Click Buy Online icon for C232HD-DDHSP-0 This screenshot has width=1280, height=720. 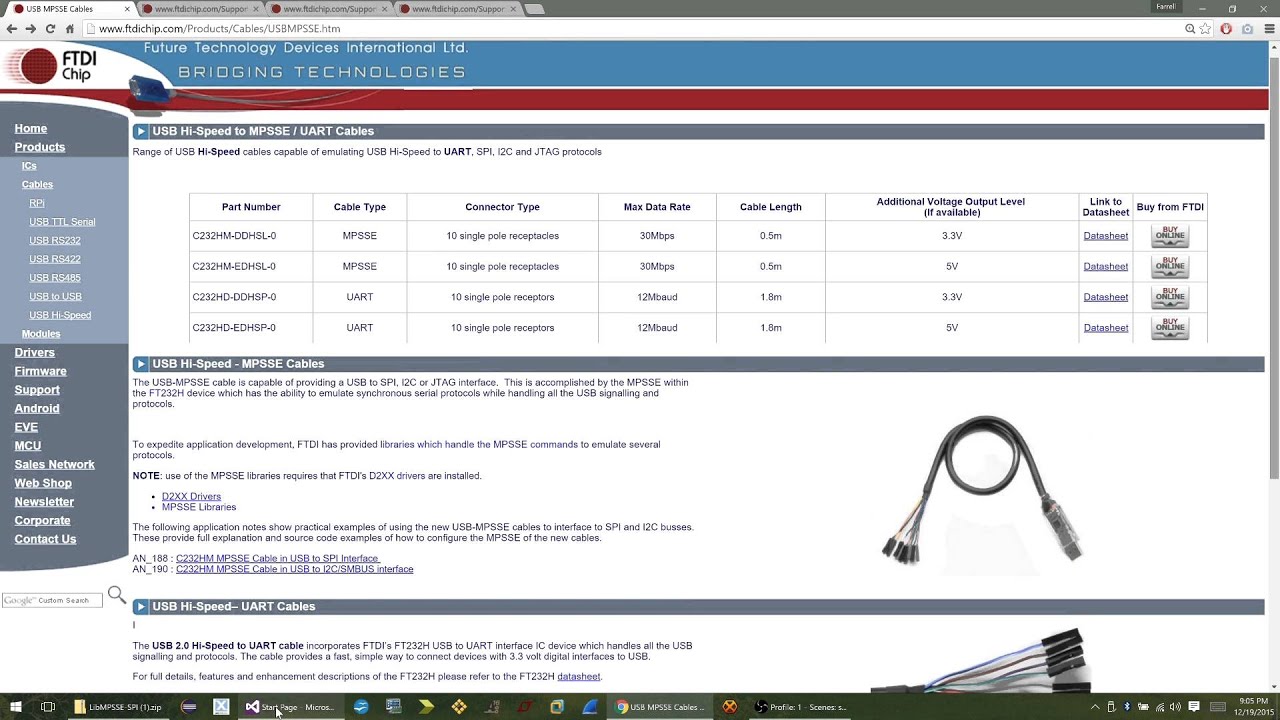(x=1170, y=297)
